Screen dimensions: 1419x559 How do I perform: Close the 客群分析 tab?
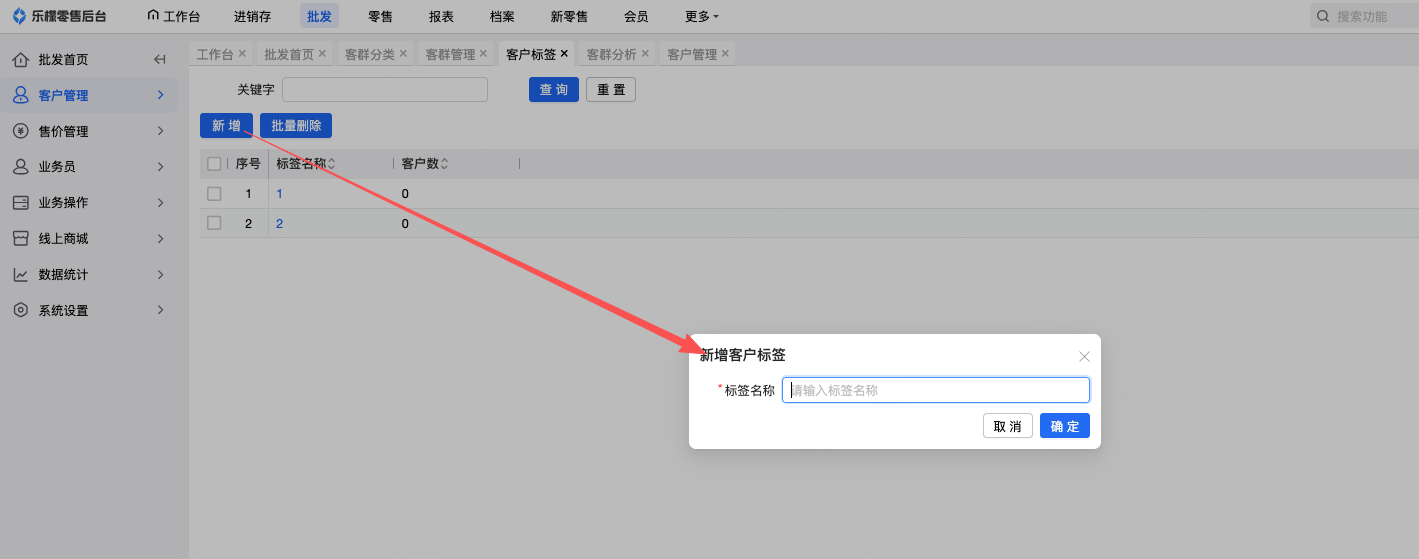[645, 53]
